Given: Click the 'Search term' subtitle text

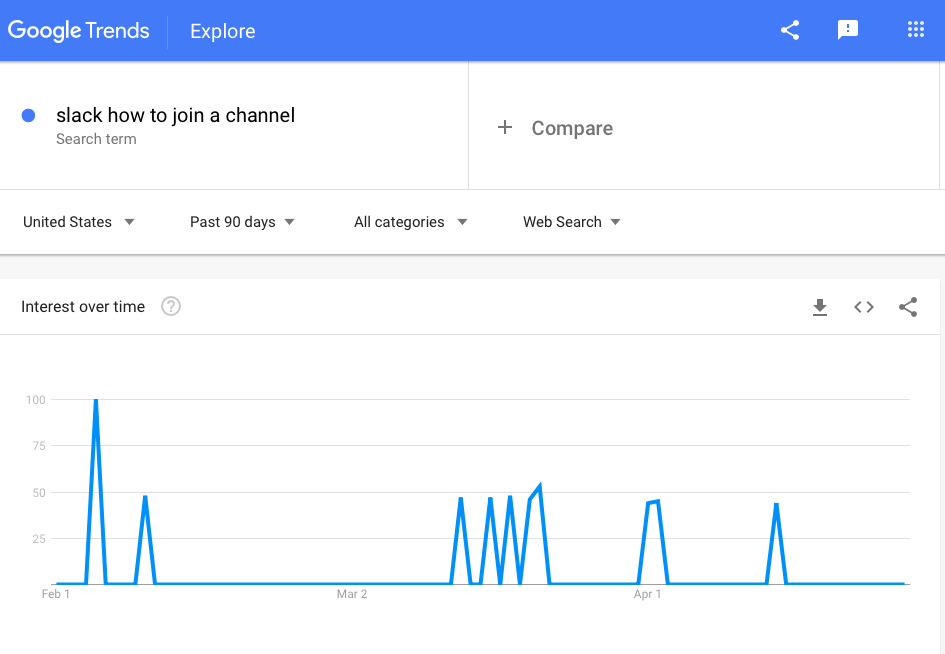Looking at the screenshot, I should point(96,139).
